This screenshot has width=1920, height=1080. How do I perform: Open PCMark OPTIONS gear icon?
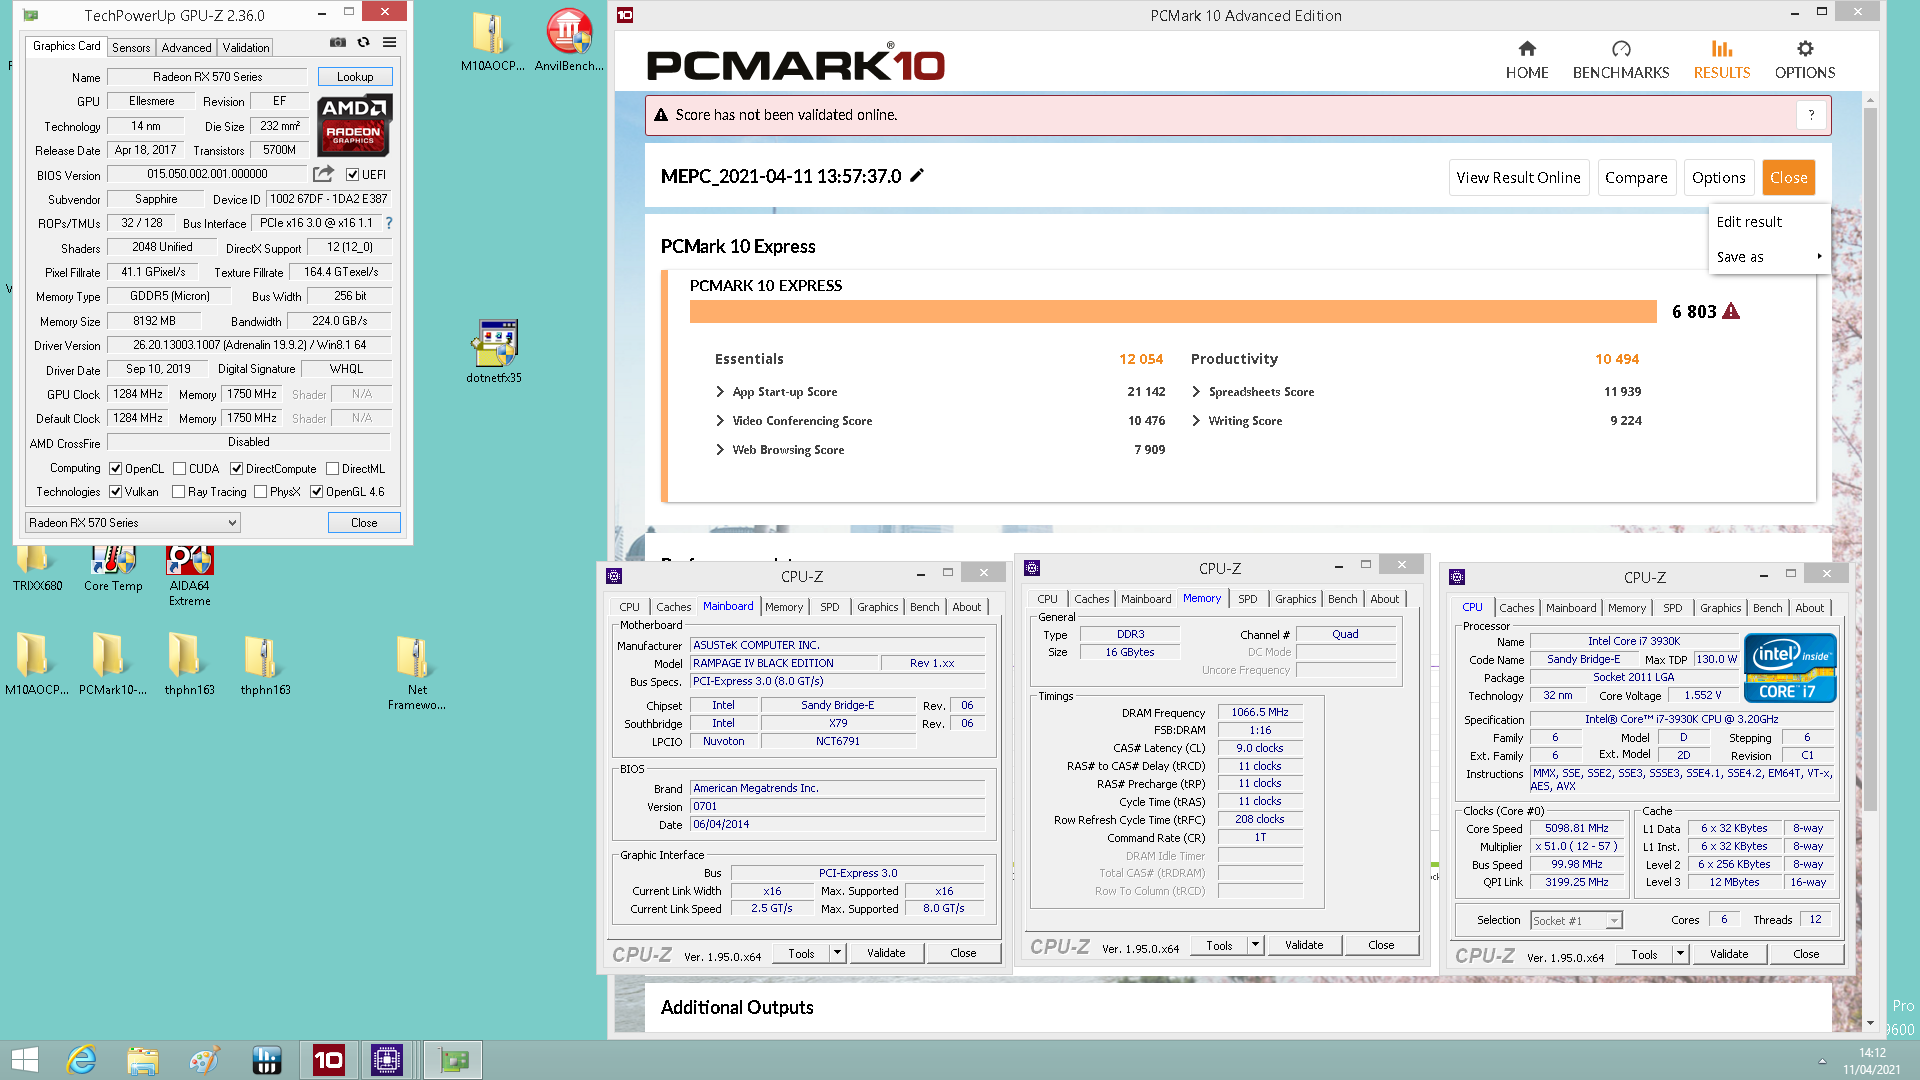[1805, 60]
